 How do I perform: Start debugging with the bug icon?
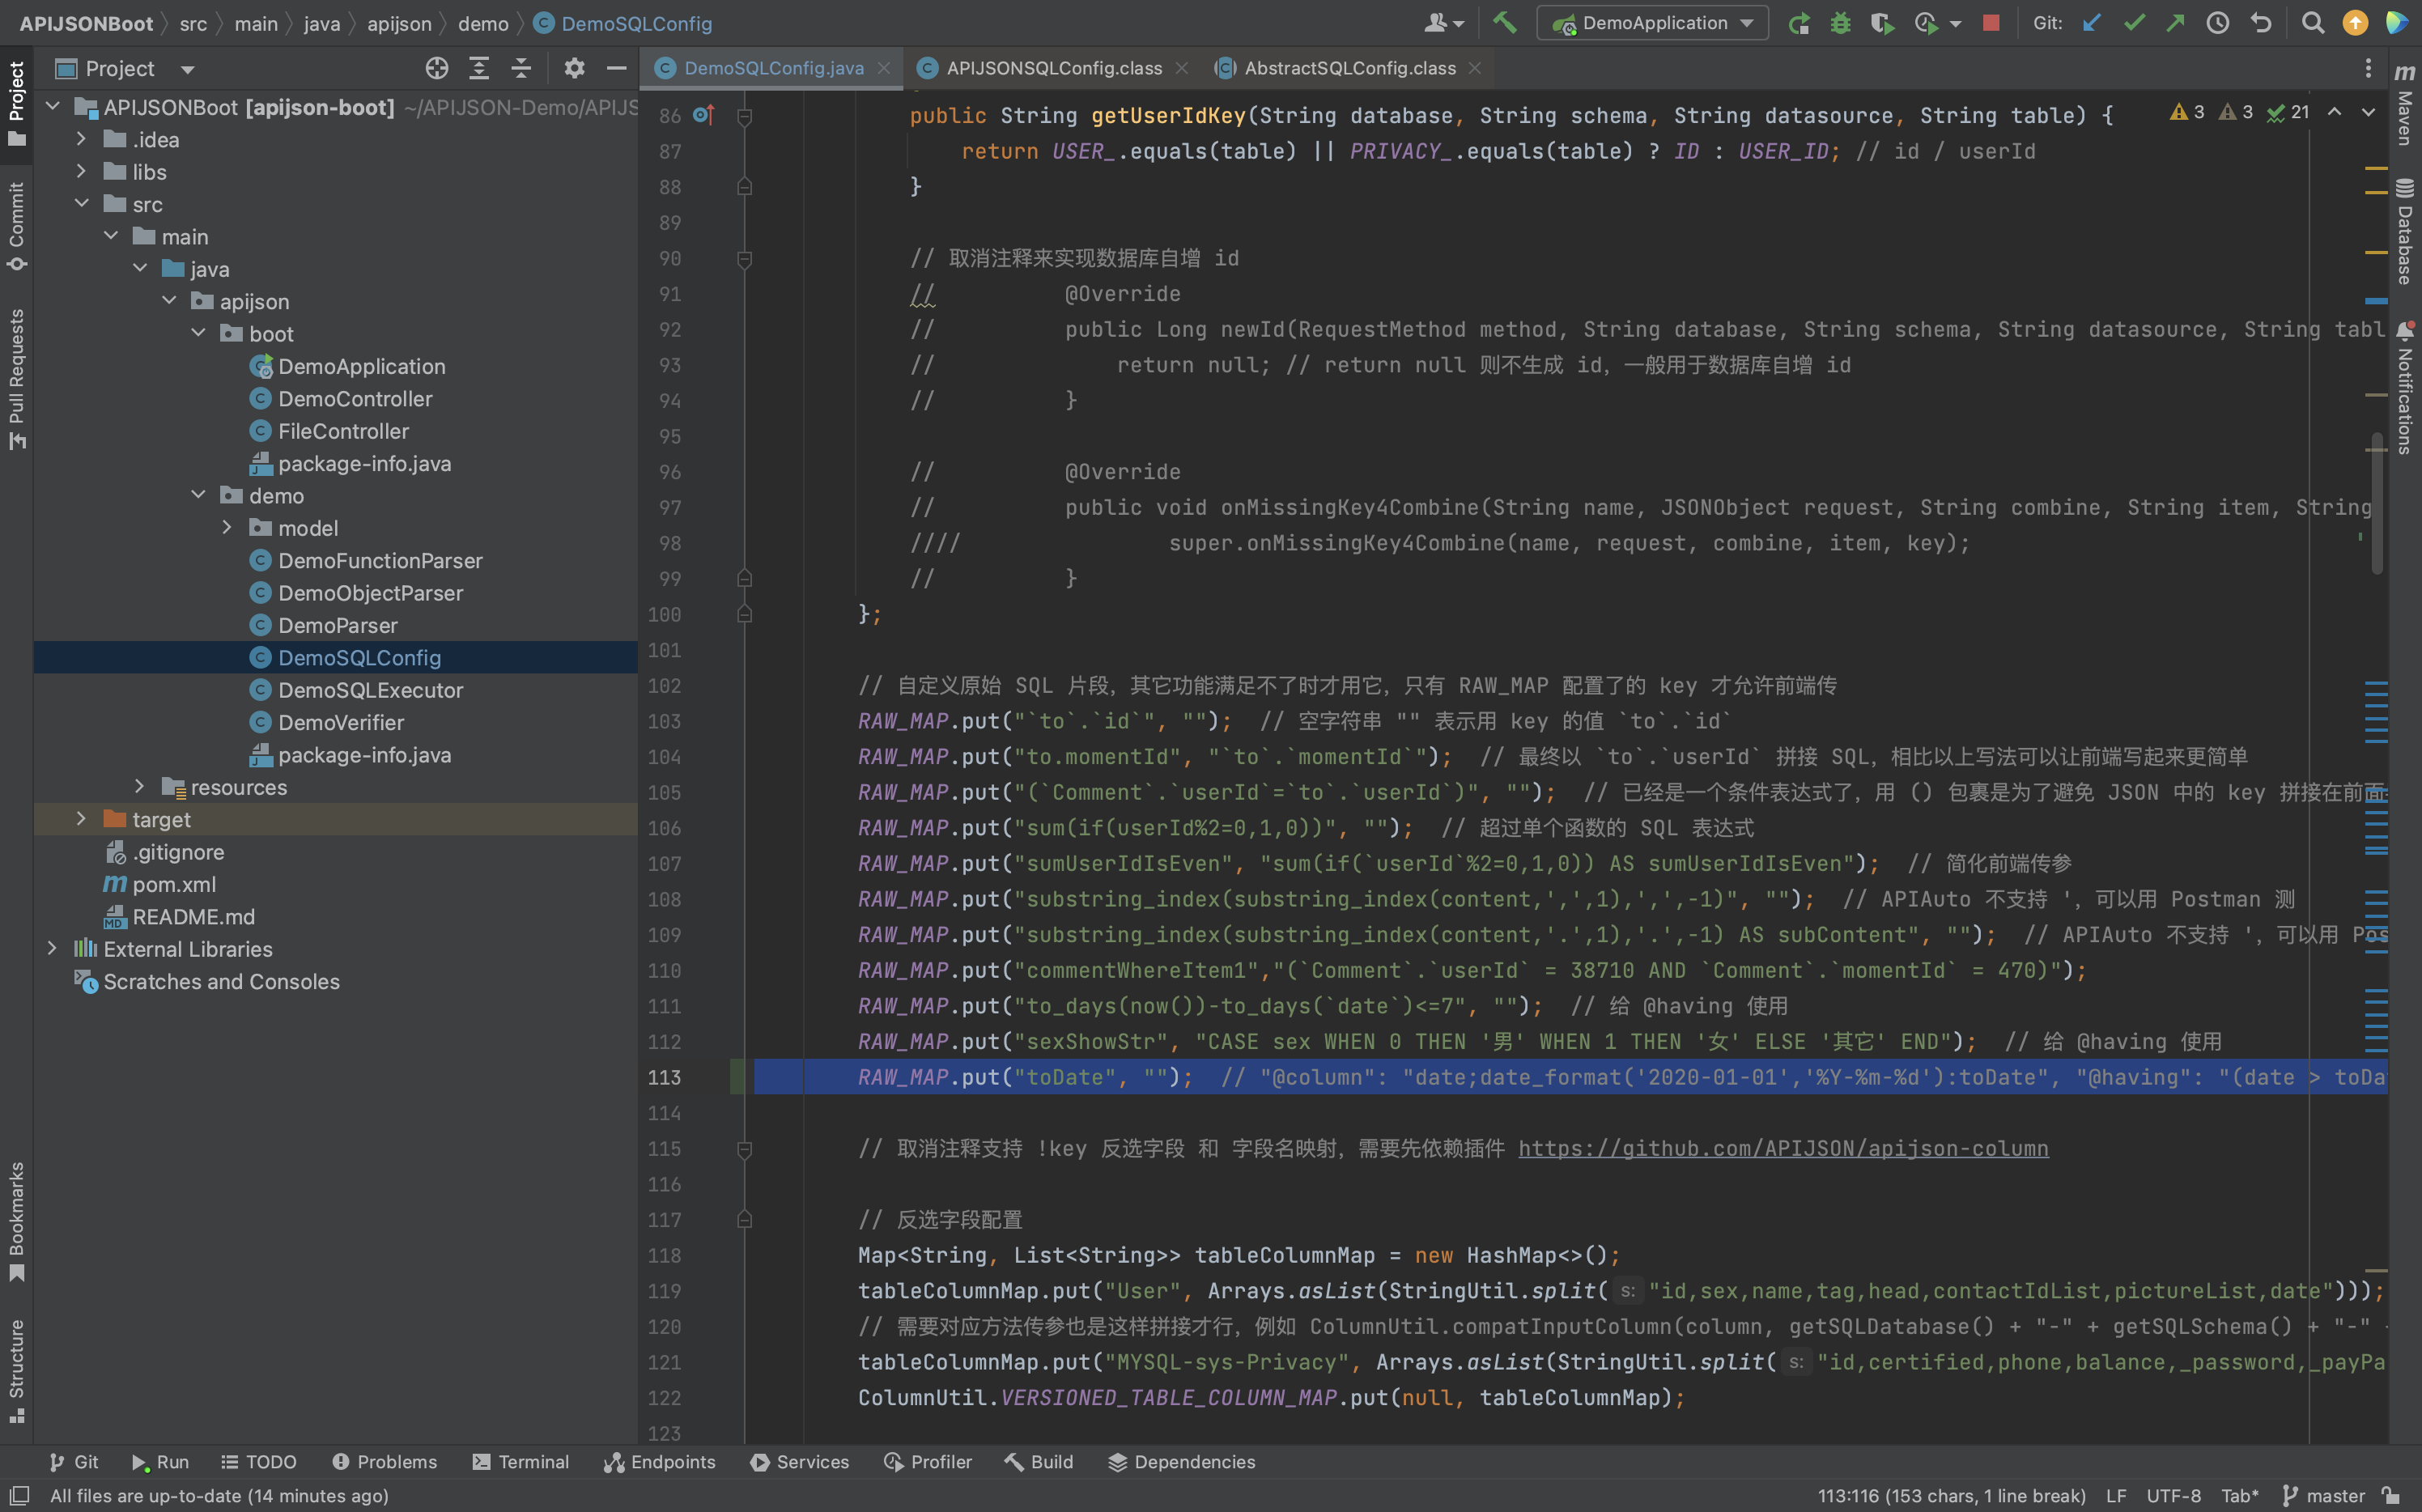1840,22
